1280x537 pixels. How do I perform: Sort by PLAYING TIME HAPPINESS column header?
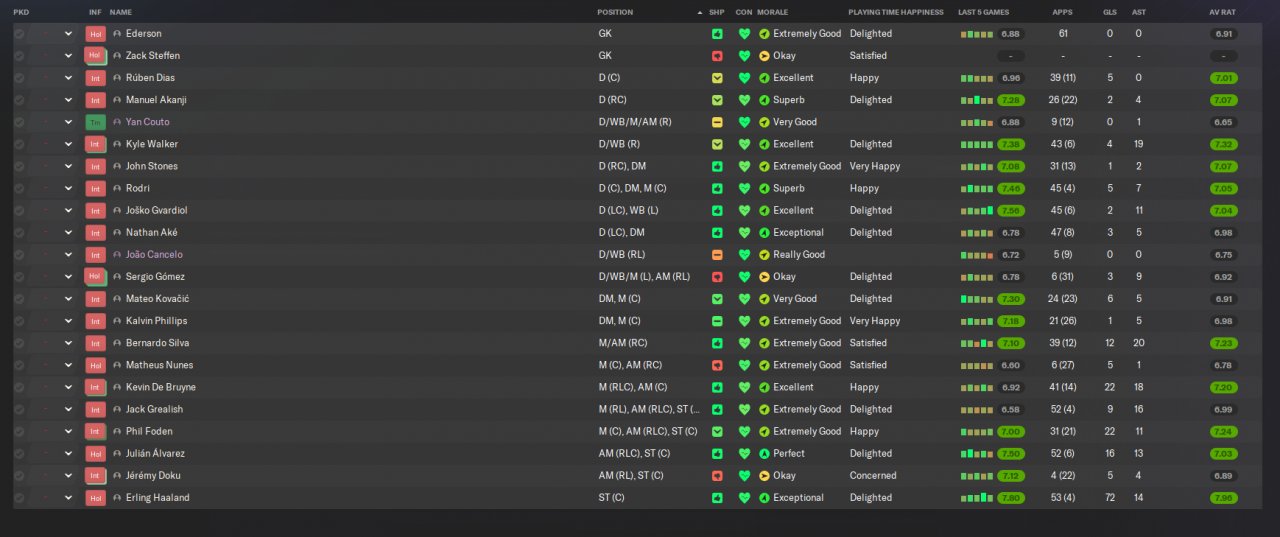pyautogui.click(x=895, y=12)
